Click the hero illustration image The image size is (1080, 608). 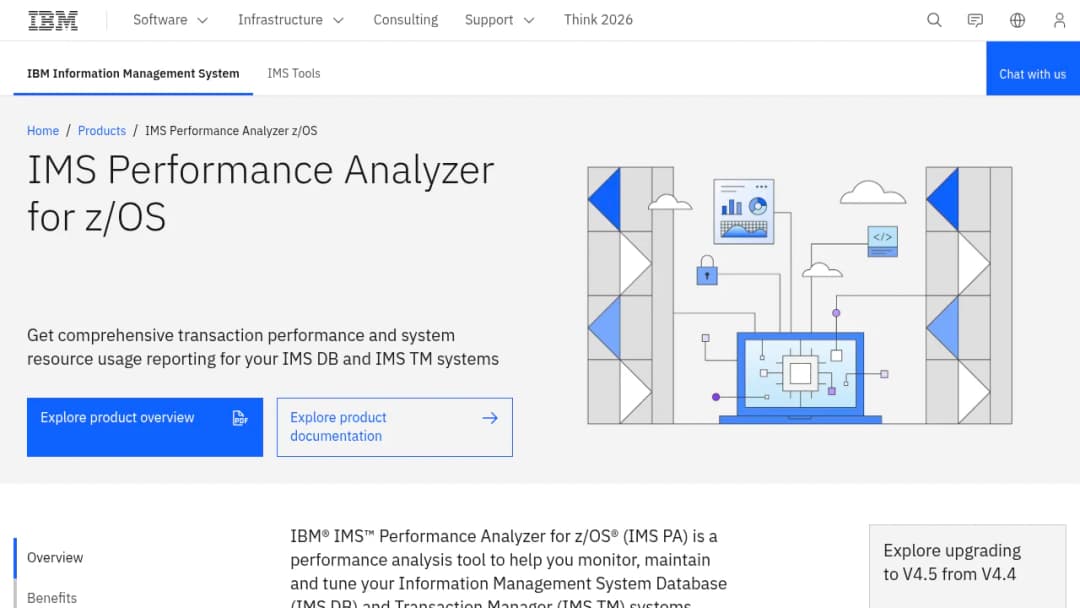coord(800,295)
